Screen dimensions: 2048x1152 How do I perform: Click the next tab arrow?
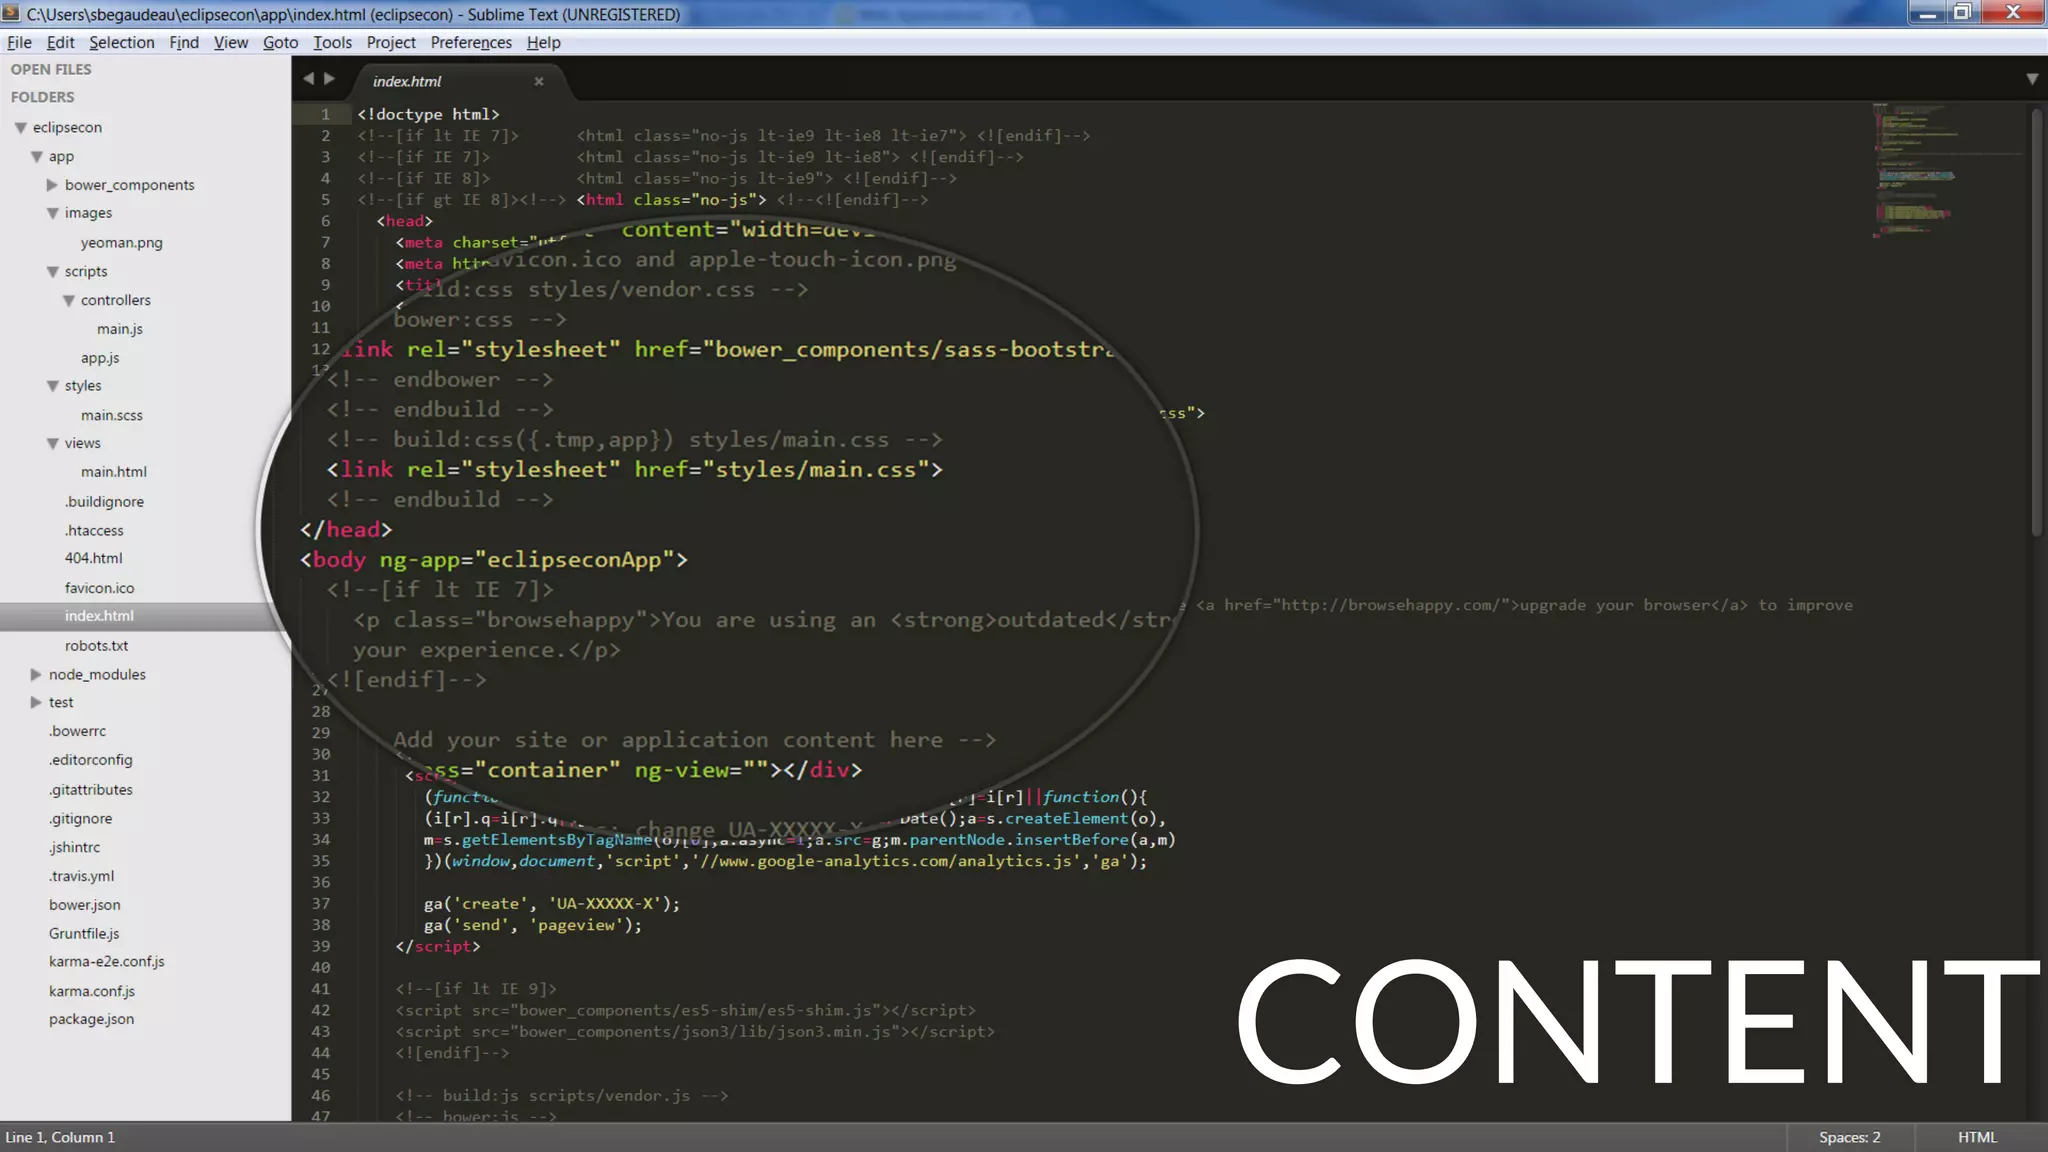tap(329, 78)
